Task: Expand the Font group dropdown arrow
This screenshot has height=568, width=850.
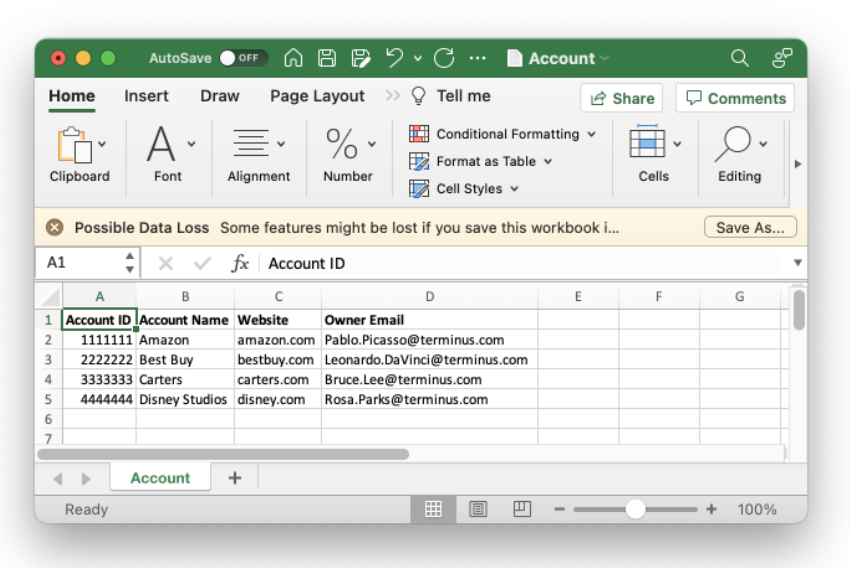Action: point(191,144)
